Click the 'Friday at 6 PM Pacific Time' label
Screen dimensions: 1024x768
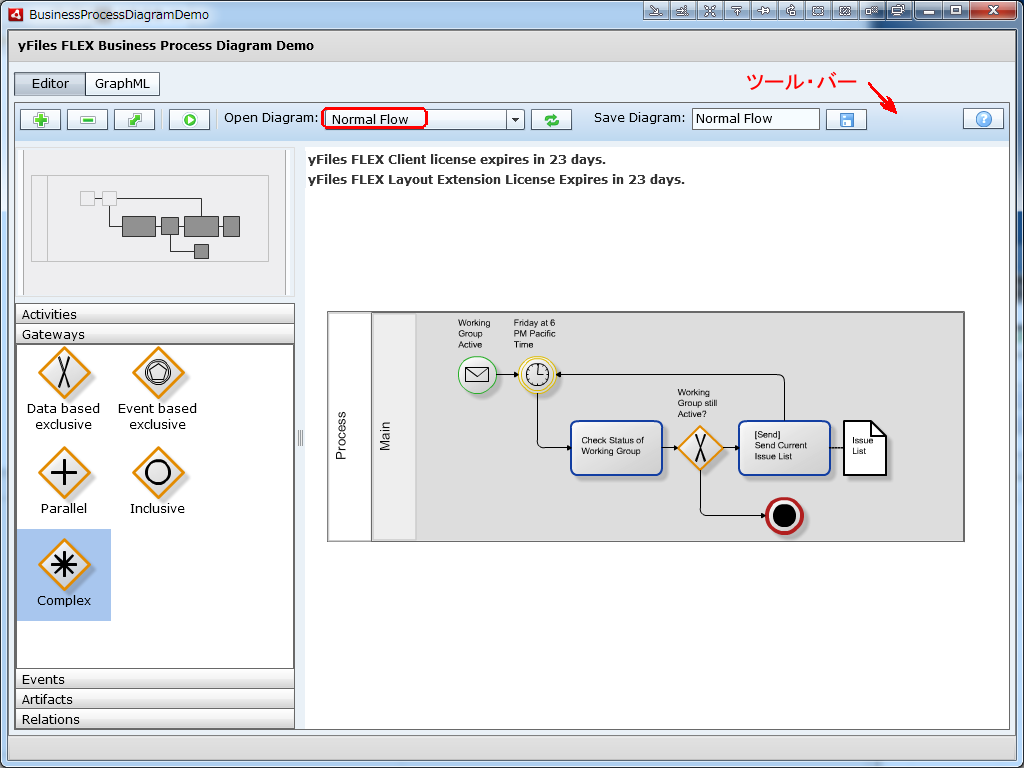534,334
